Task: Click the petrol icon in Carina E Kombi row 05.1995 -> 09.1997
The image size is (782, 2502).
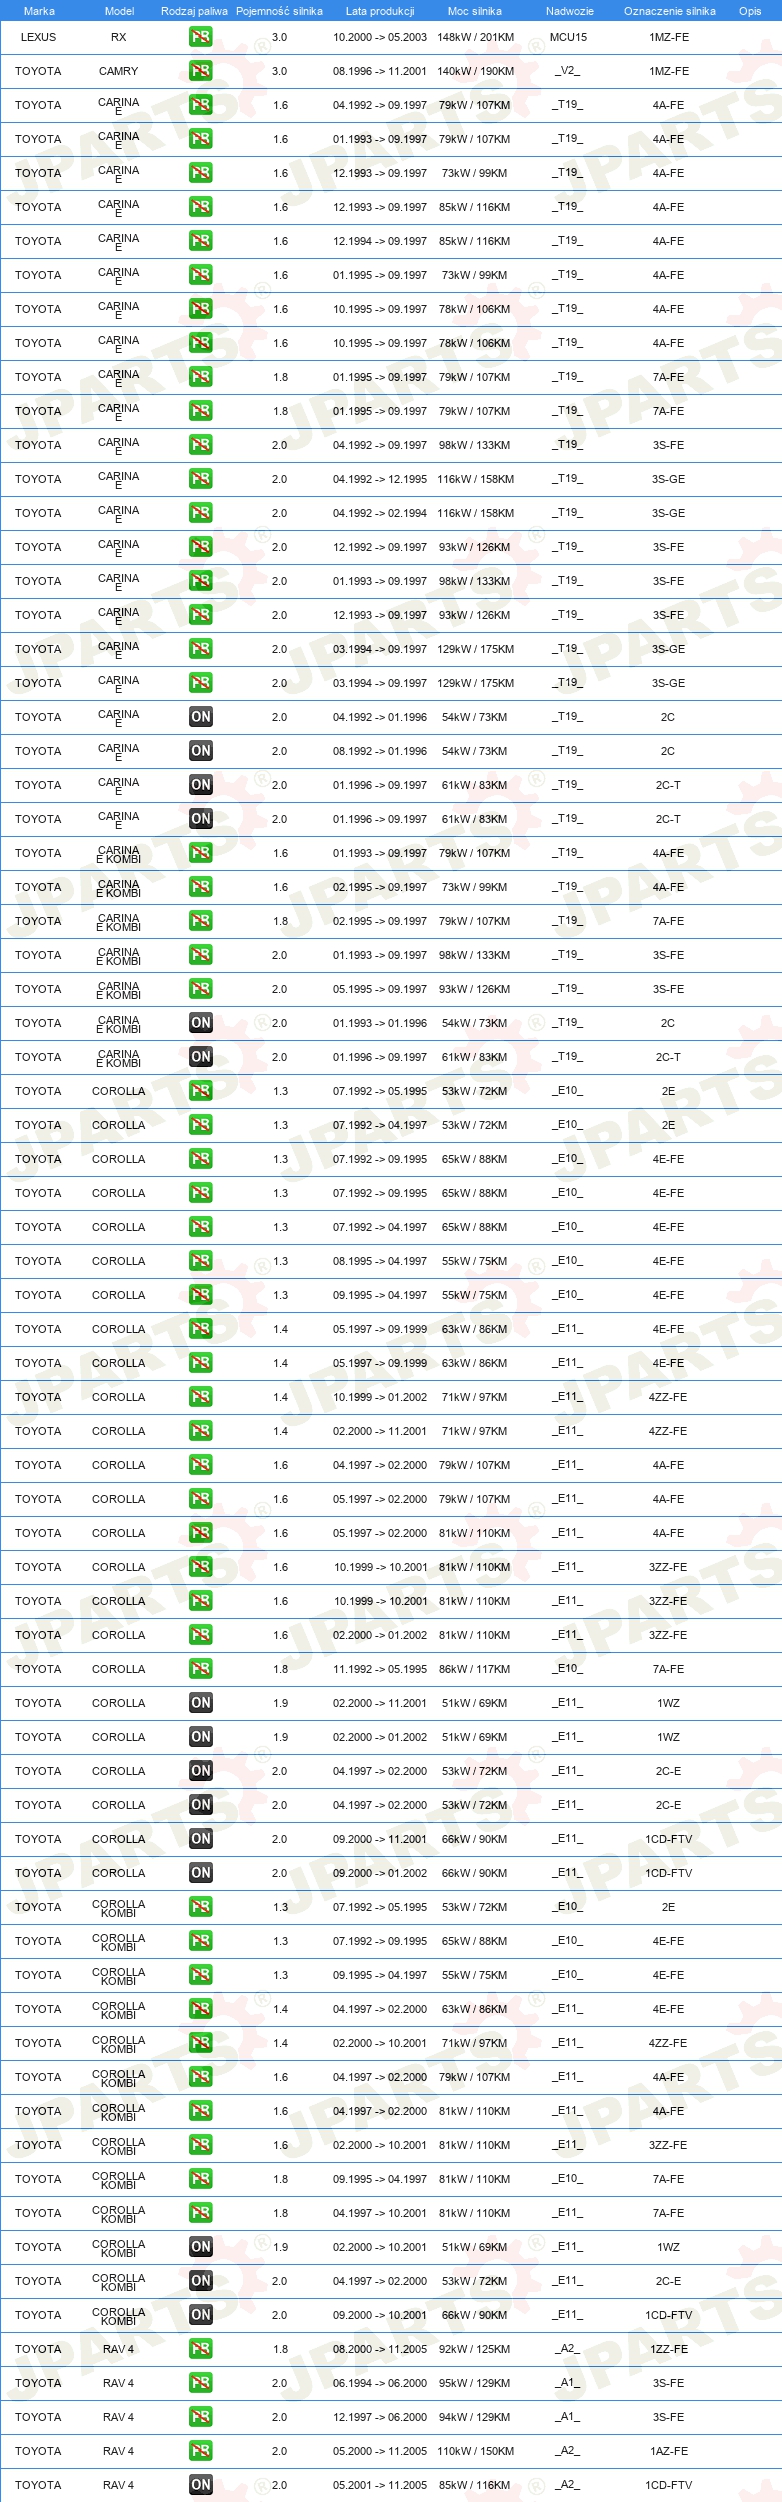Action: (200, 989)
